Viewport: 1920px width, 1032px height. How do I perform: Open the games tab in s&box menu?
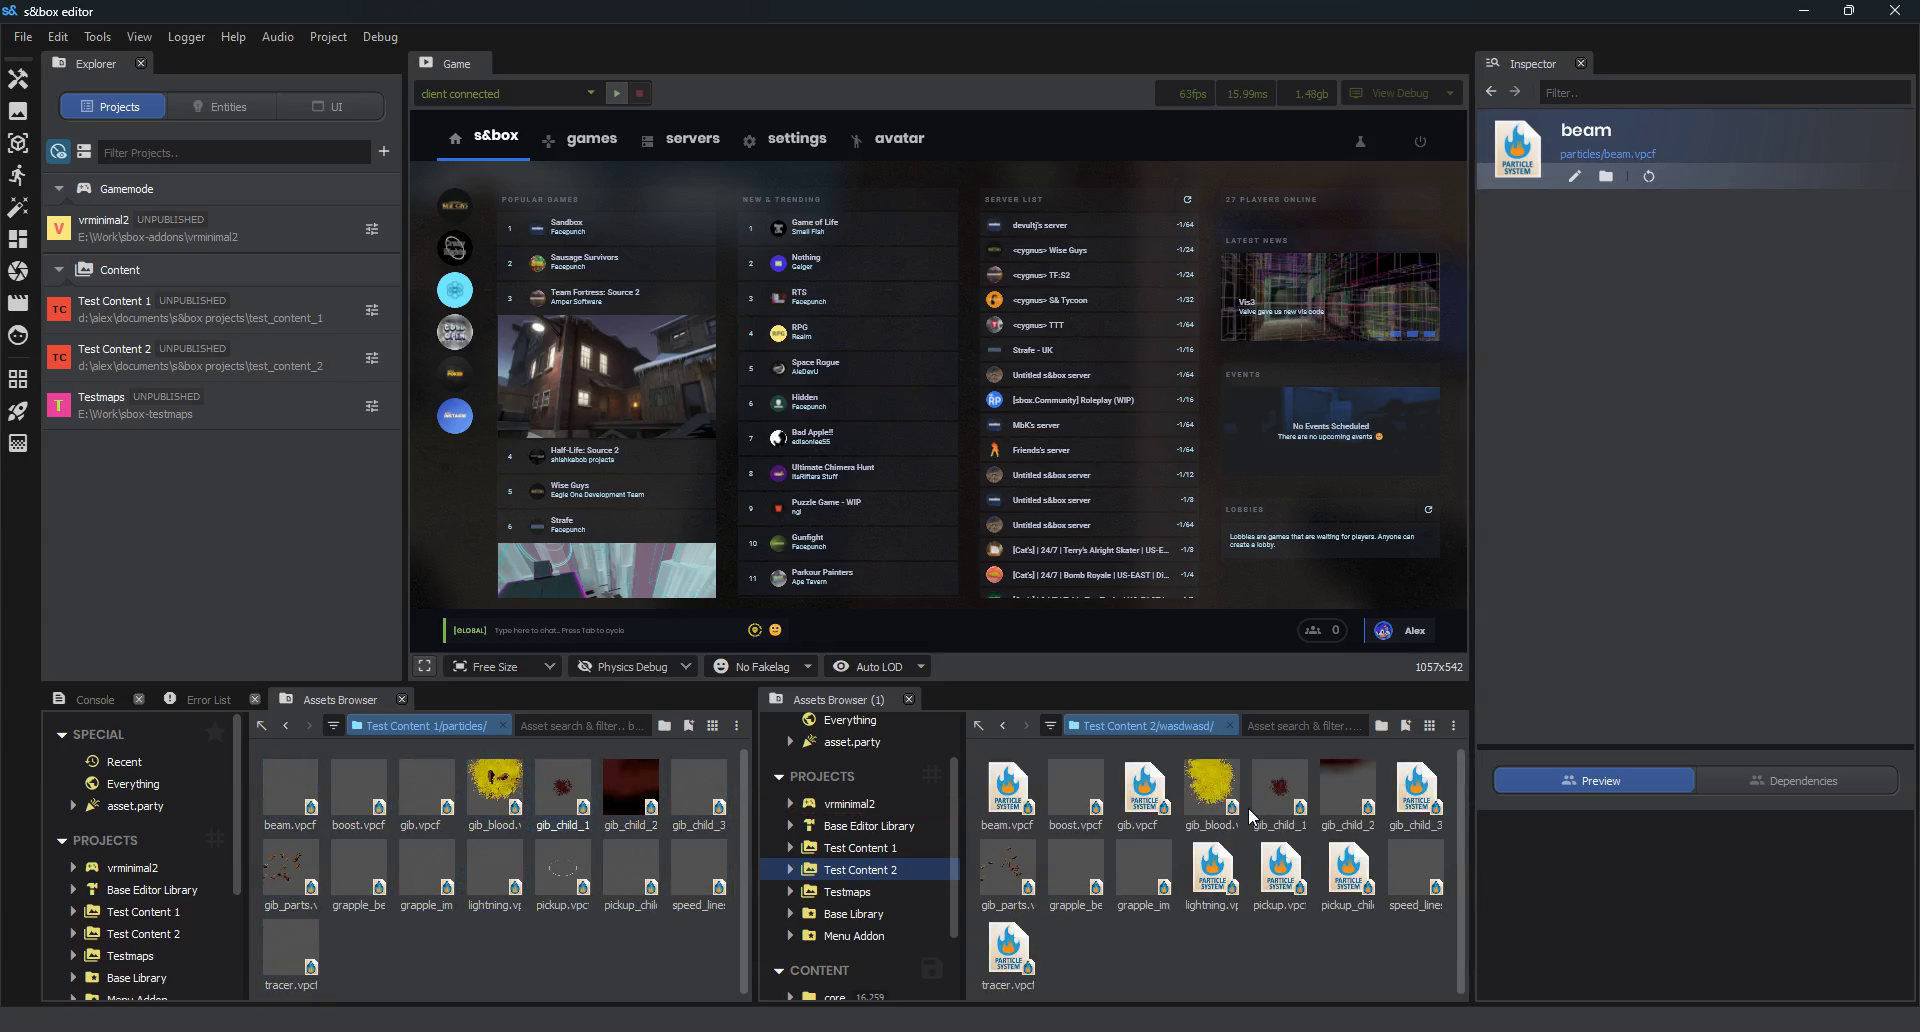(x=580, y=139)
